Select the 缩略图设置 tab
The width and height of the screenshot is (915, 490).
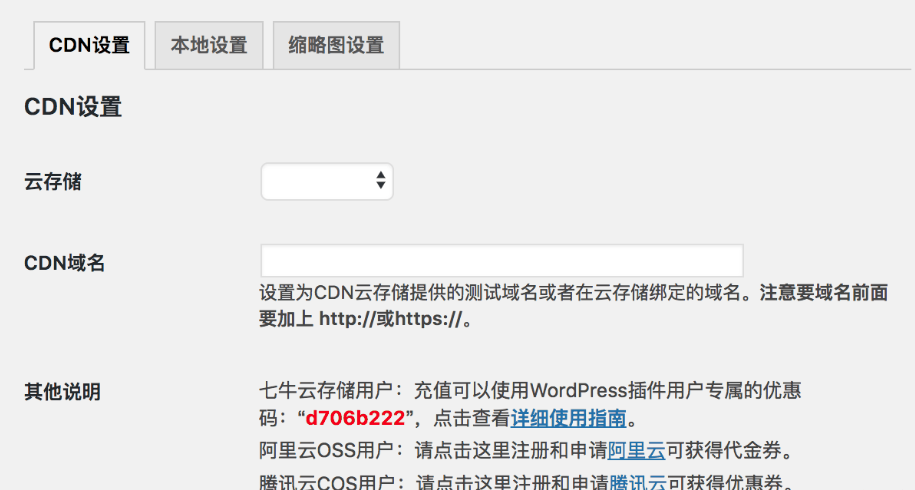pyautogui.click(x=335, y=45)
